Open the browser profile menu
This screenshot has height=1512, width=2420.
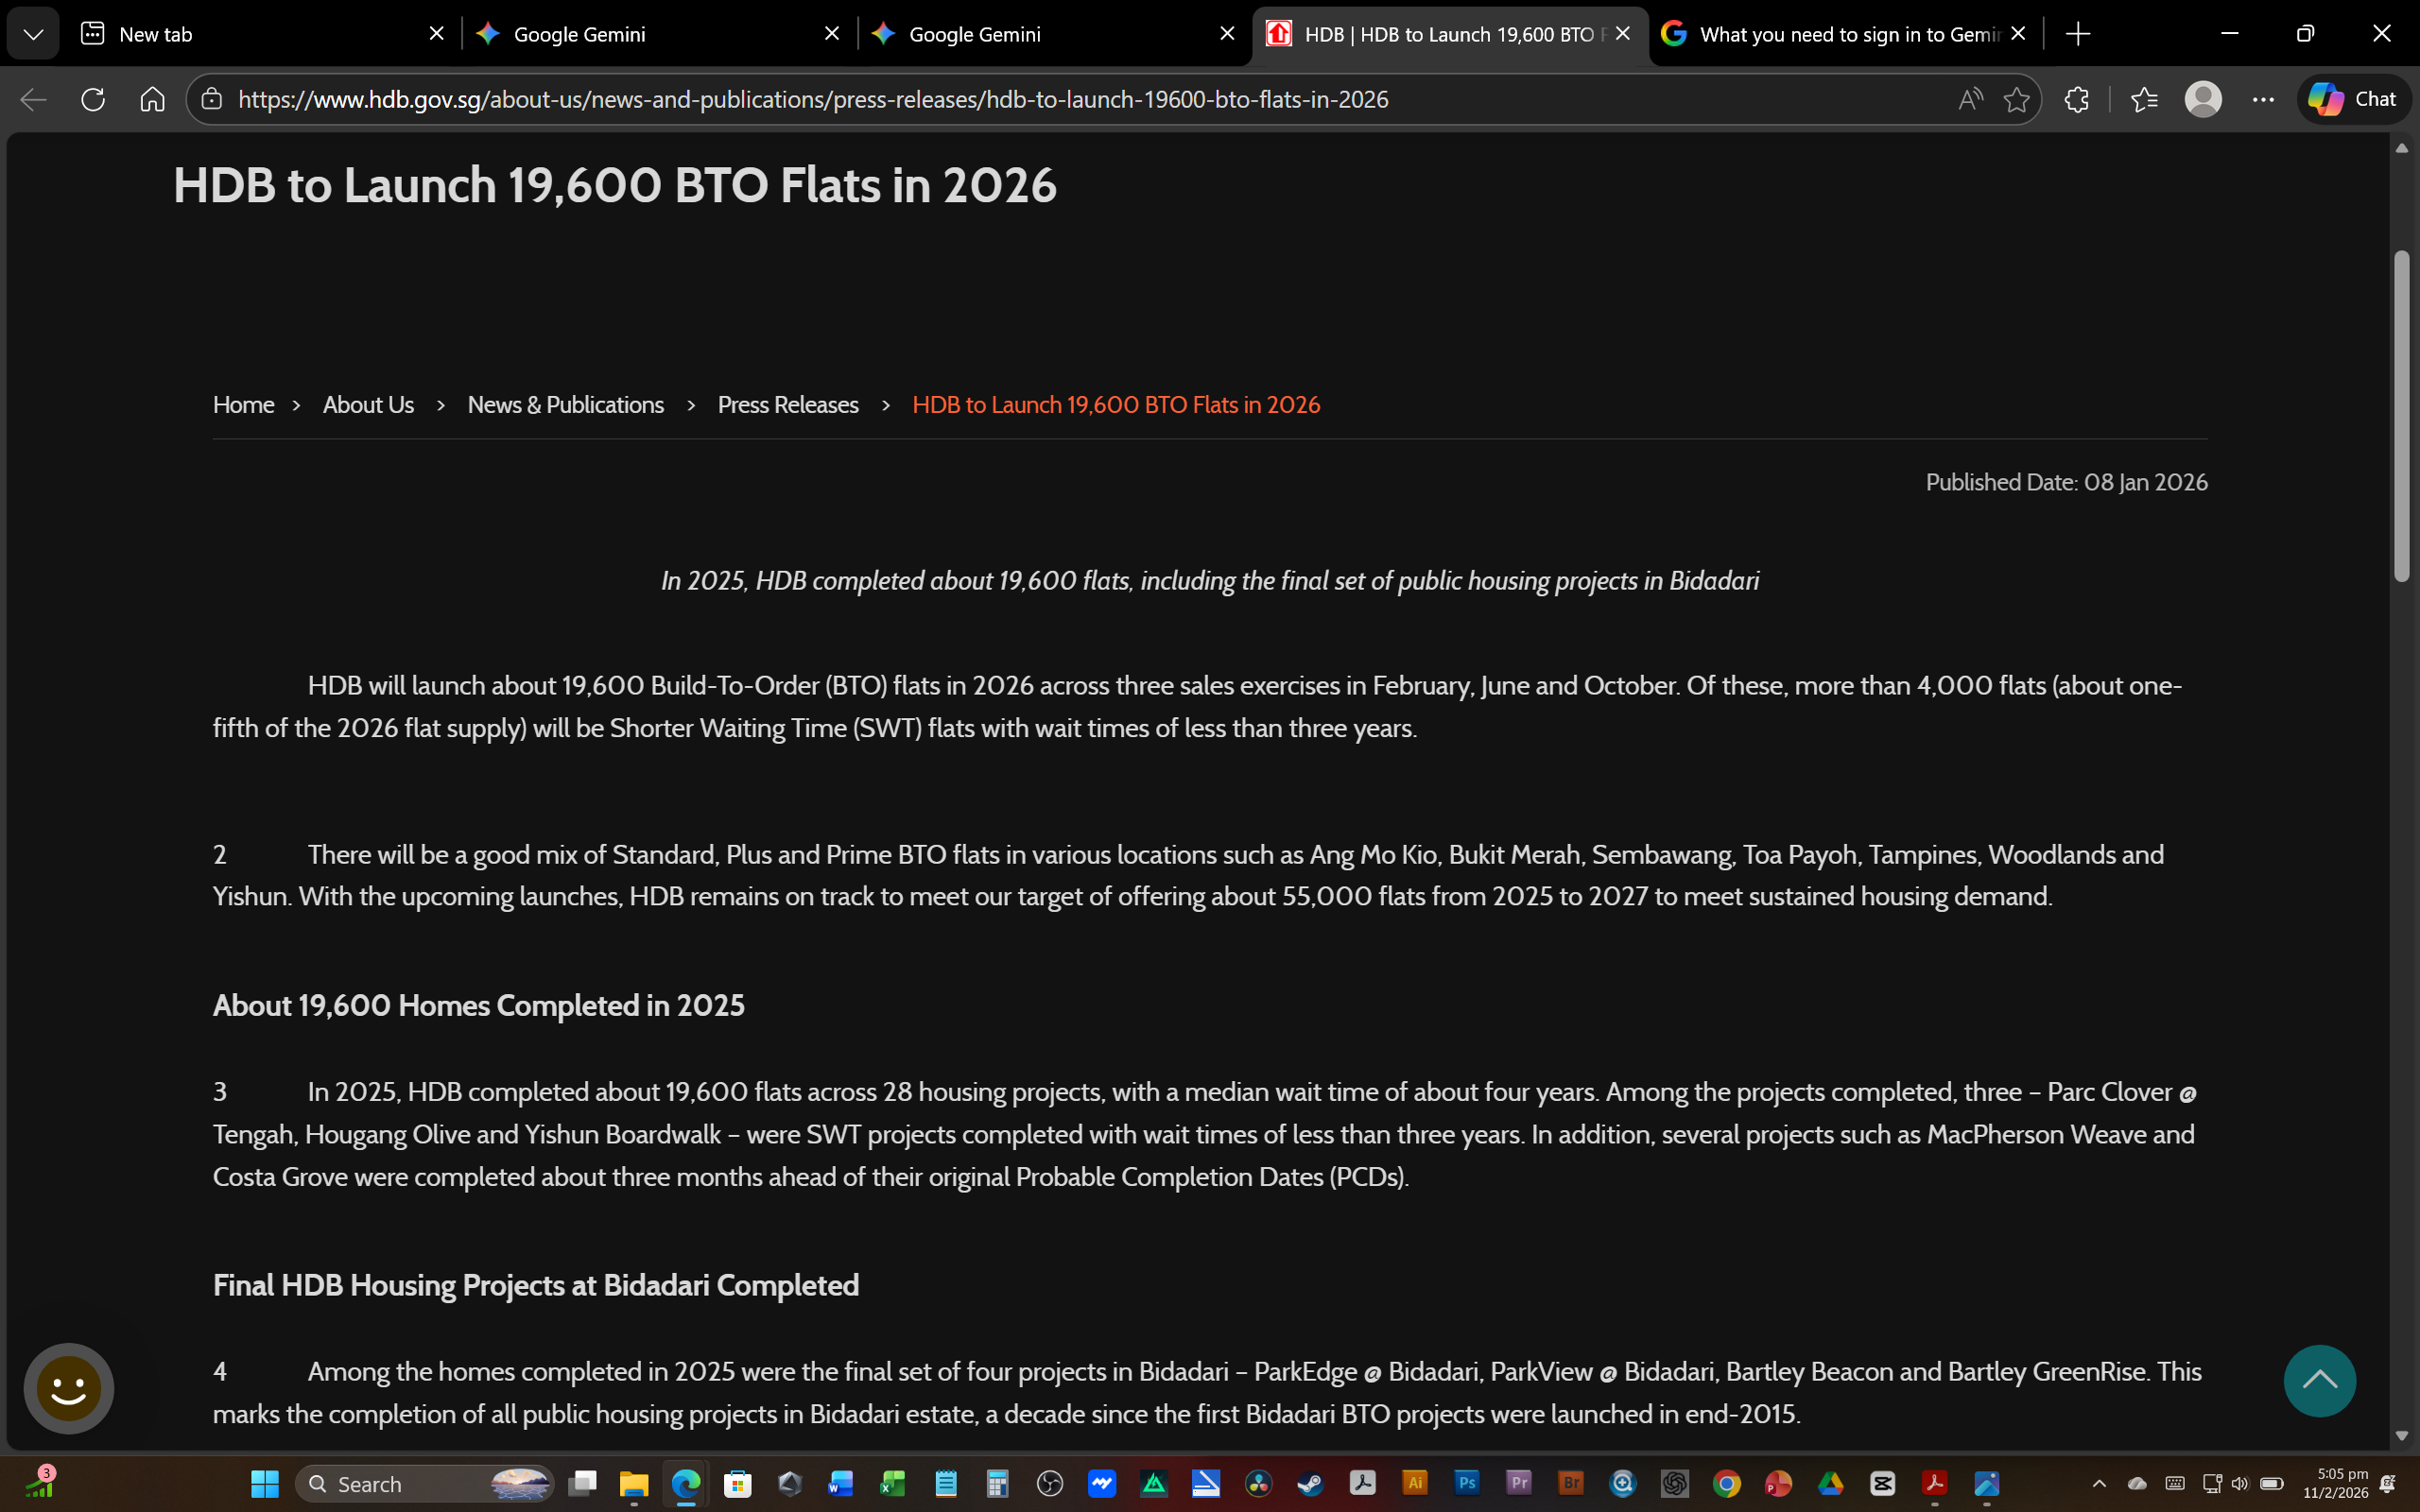point(2203,99)
